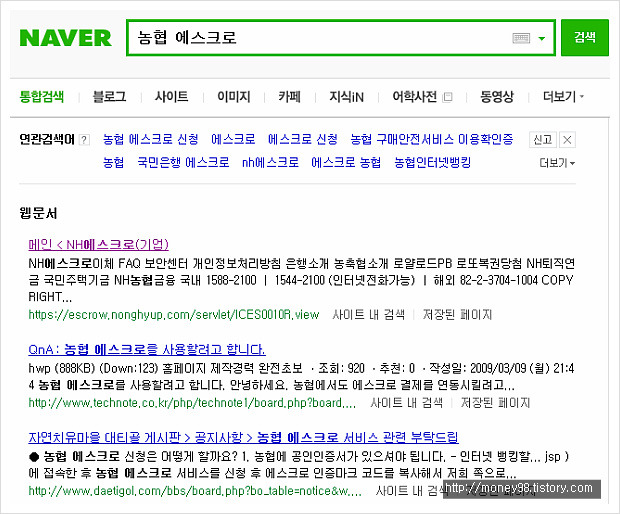Open related search 에스크로 신청
Image resolution: width=620 pixels, height=514 pixels.
pos(303,139)
